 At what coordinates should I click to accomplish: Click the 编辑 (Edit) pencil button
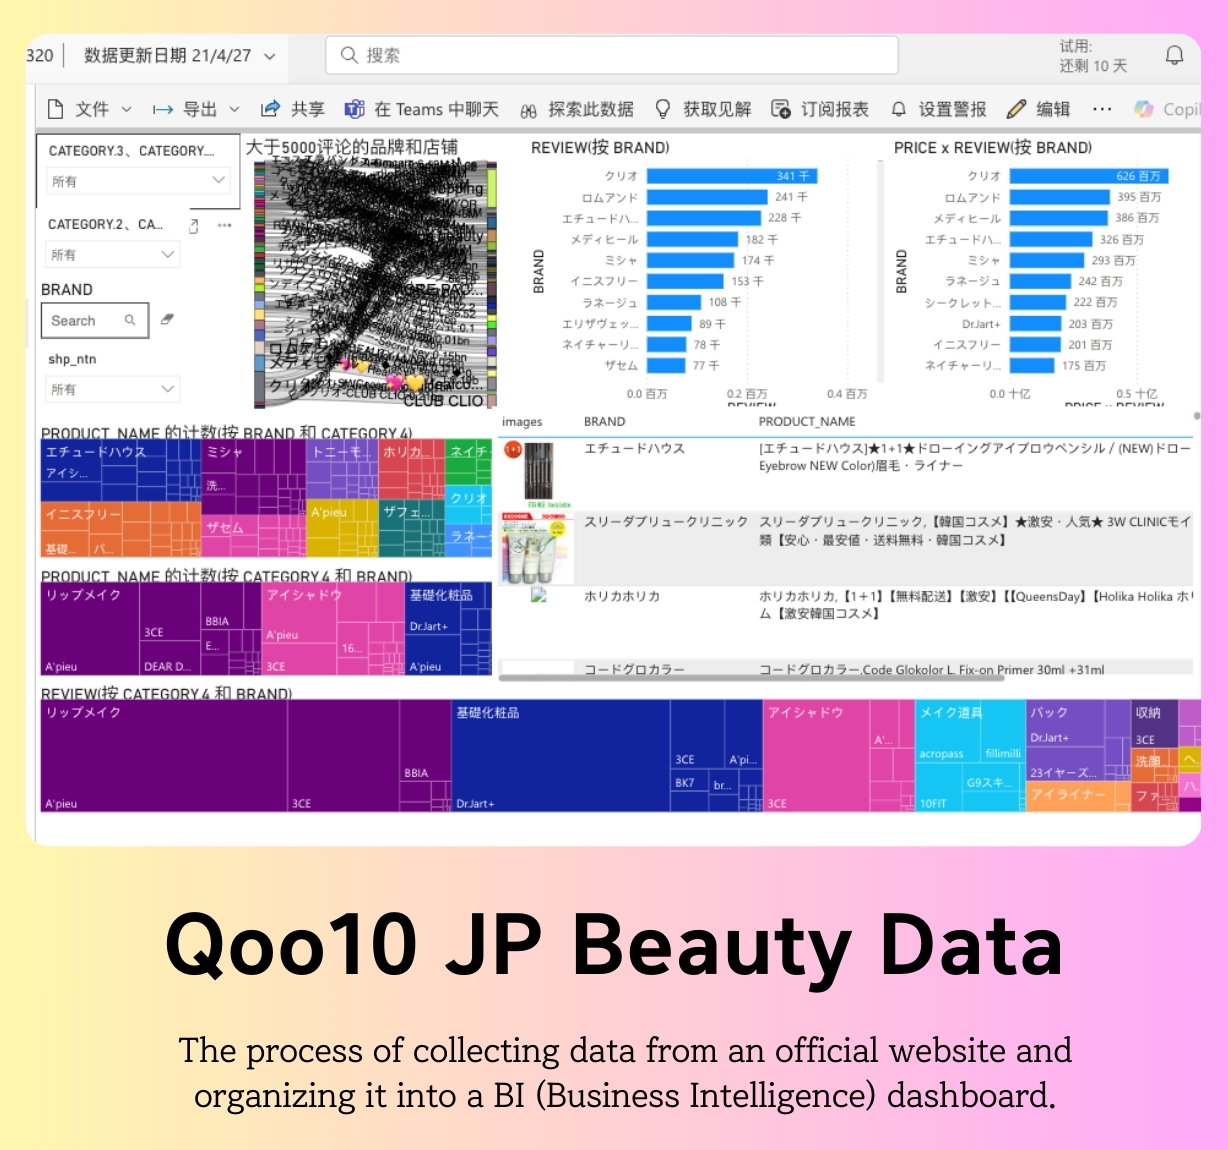1039,109
